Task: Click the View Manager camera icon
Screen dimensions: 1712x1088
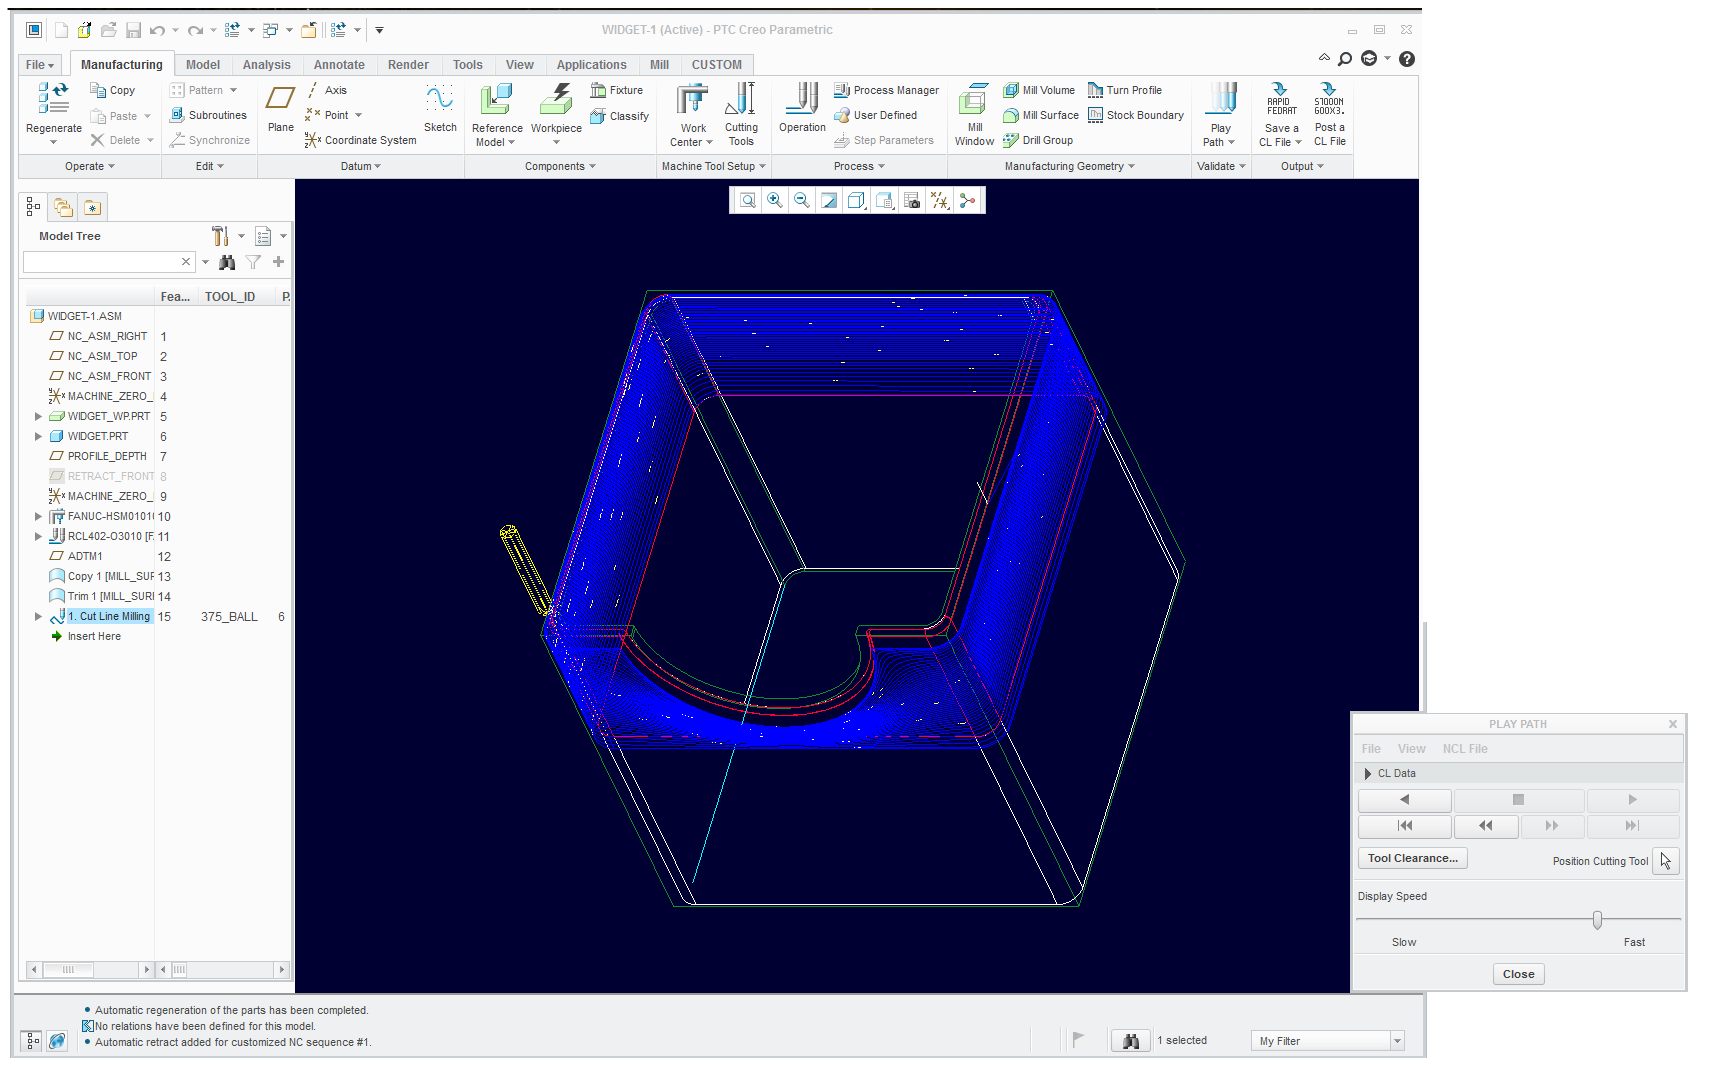Action: 912,201
